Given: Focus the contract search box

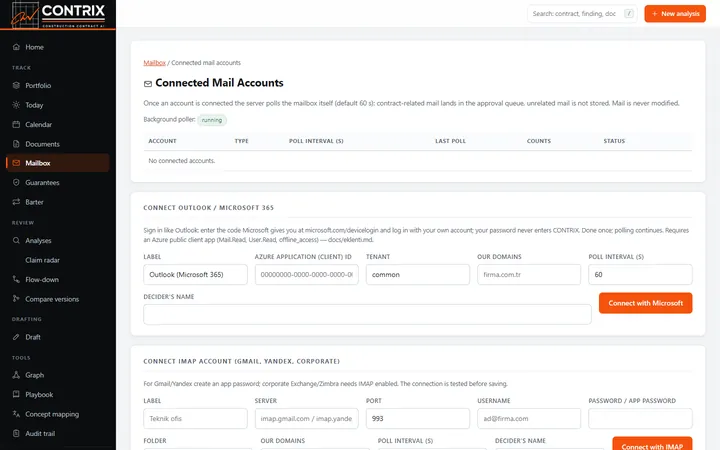Looking at the screenshot, I should click(582, 14).
